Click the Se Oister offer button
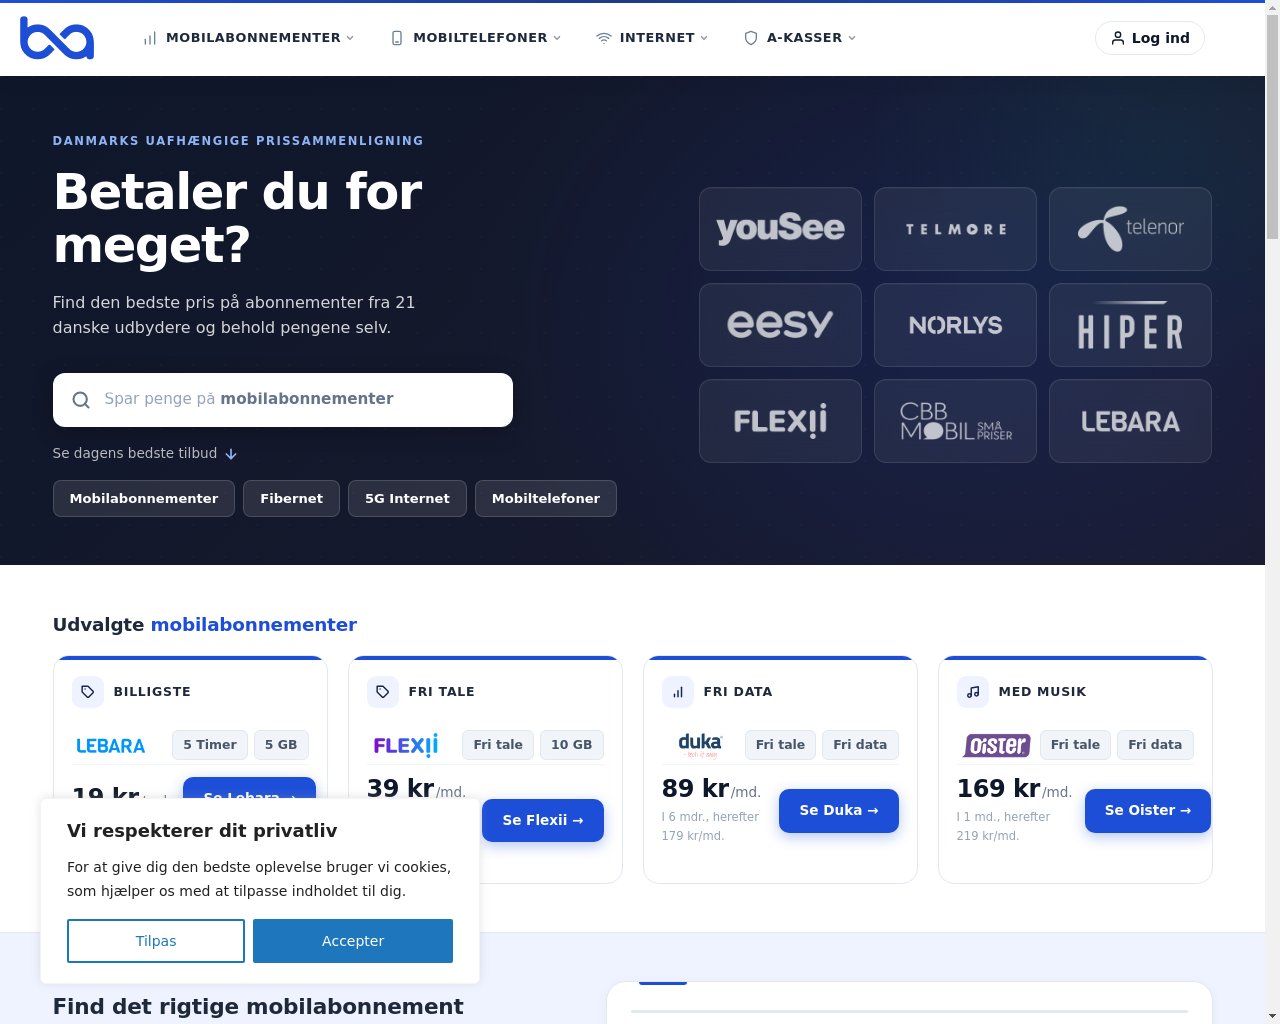This screenshot has width=1280, height=1024. point(1148,810)
